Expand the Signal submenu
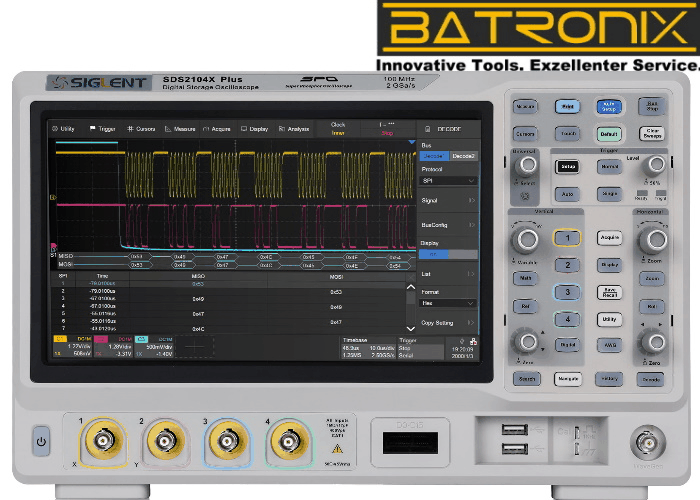Screen dimensions: 700x500 coord(448,200)
